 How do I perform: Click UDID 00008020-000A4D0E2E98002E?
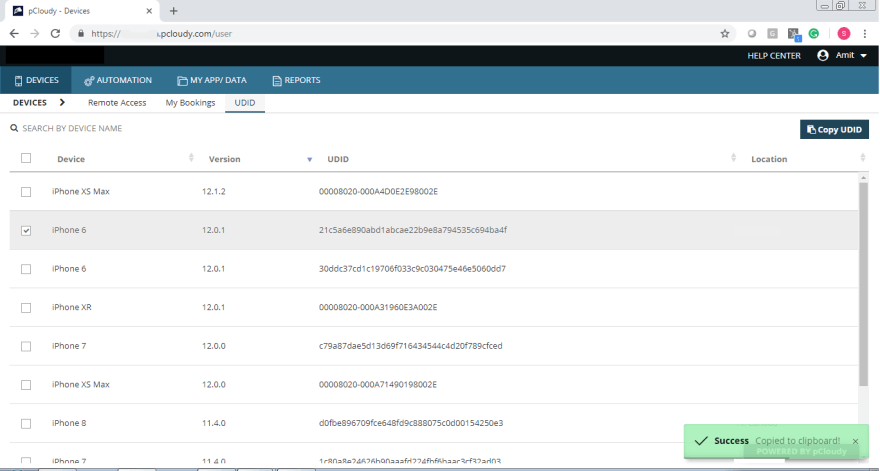point(378,191)
